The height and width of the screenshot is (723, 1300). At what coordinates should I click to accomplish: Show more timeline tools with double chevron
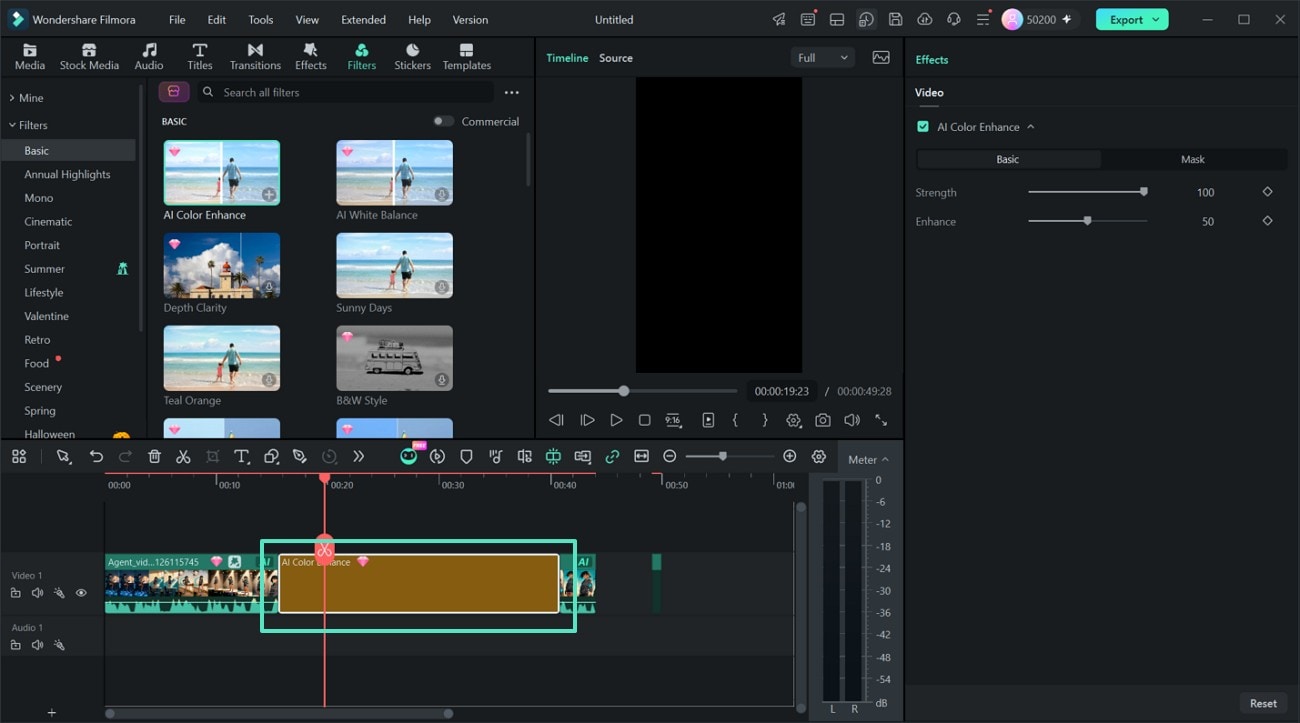[358, 456]
